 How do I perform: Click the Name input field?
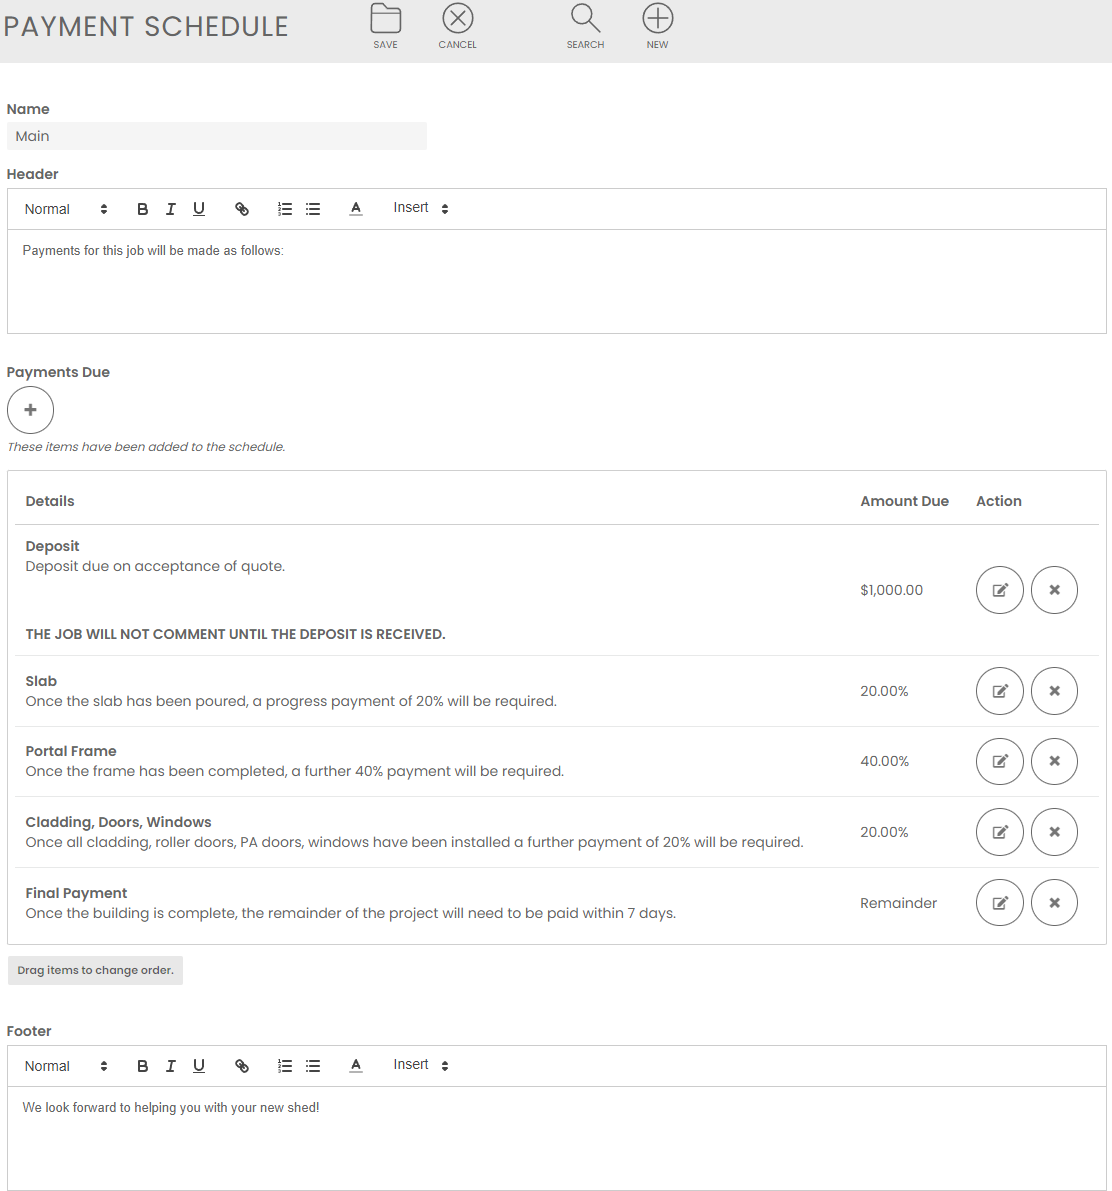217,136
